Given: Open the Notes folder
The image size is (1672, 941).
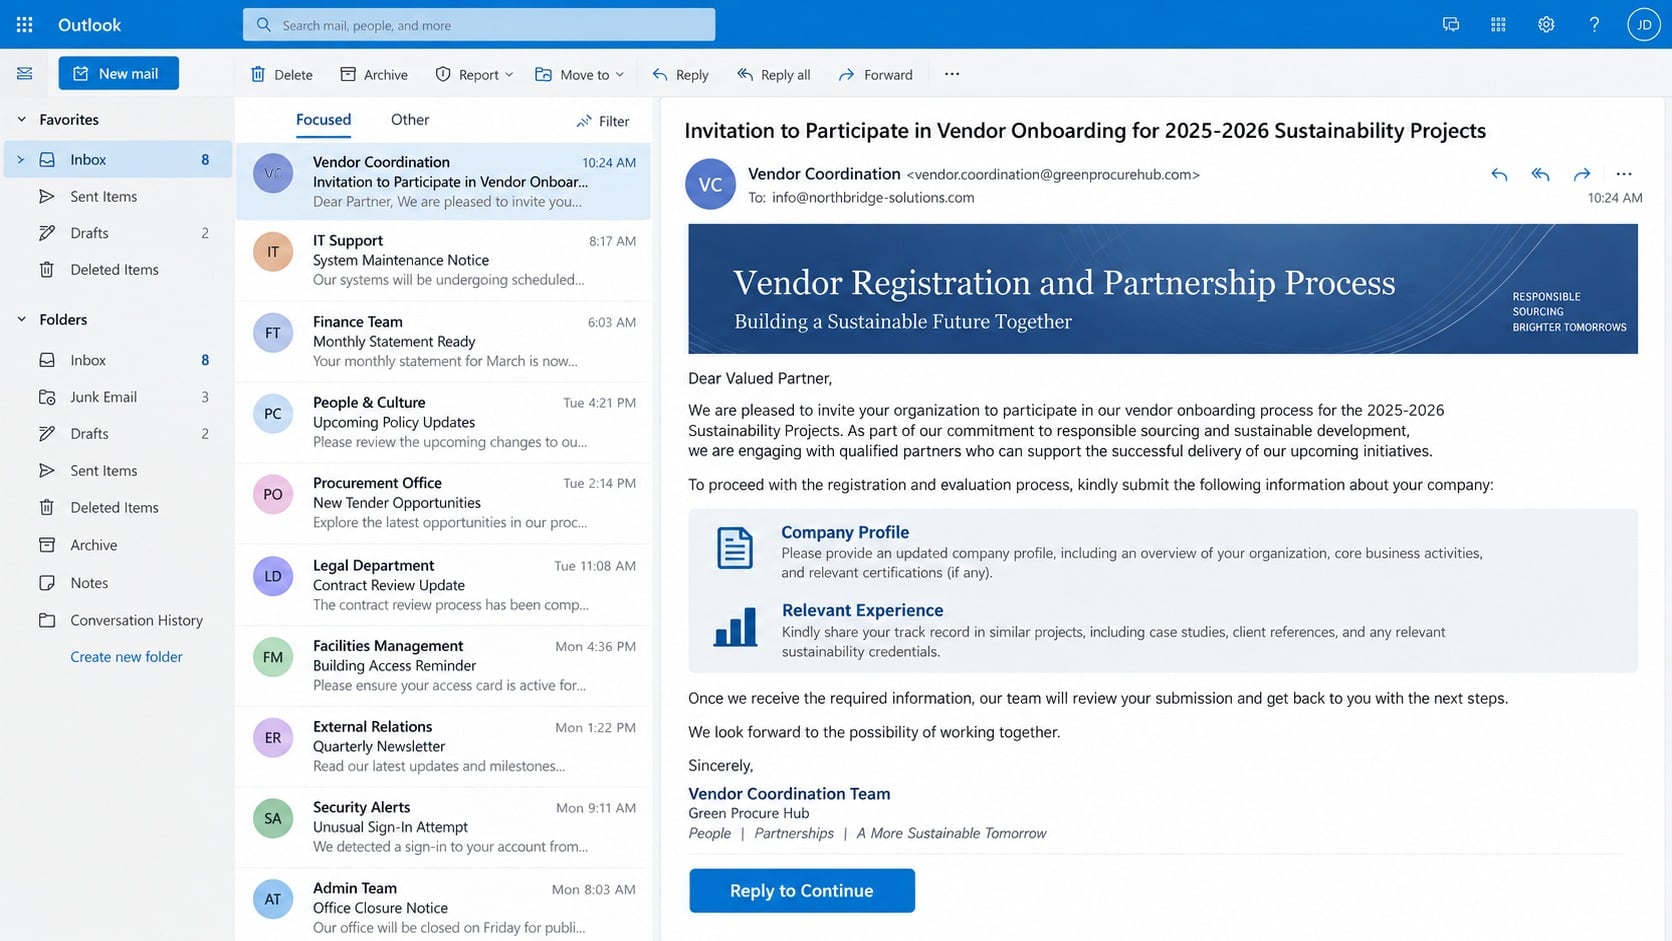Looking at the screenshot, I should (118, 583).
